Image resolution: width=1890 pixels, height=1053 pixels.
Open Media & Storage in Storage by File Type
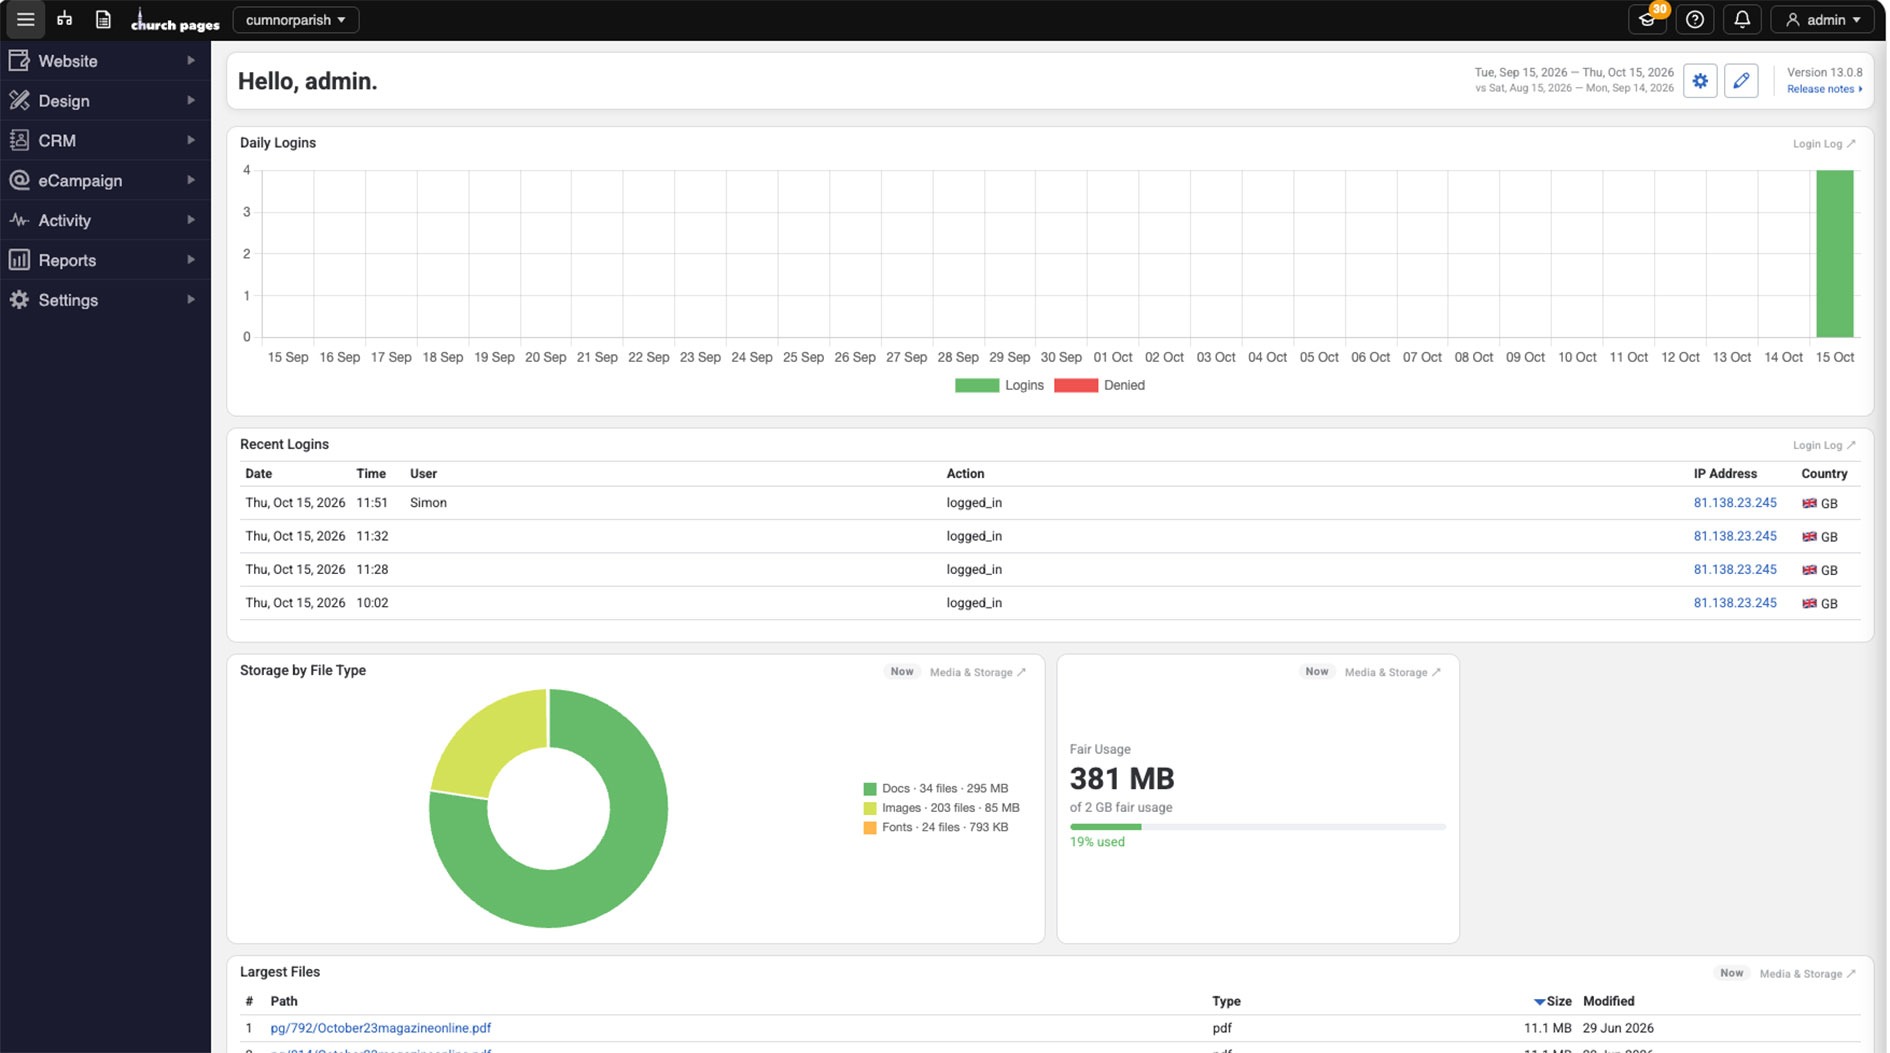977,672
